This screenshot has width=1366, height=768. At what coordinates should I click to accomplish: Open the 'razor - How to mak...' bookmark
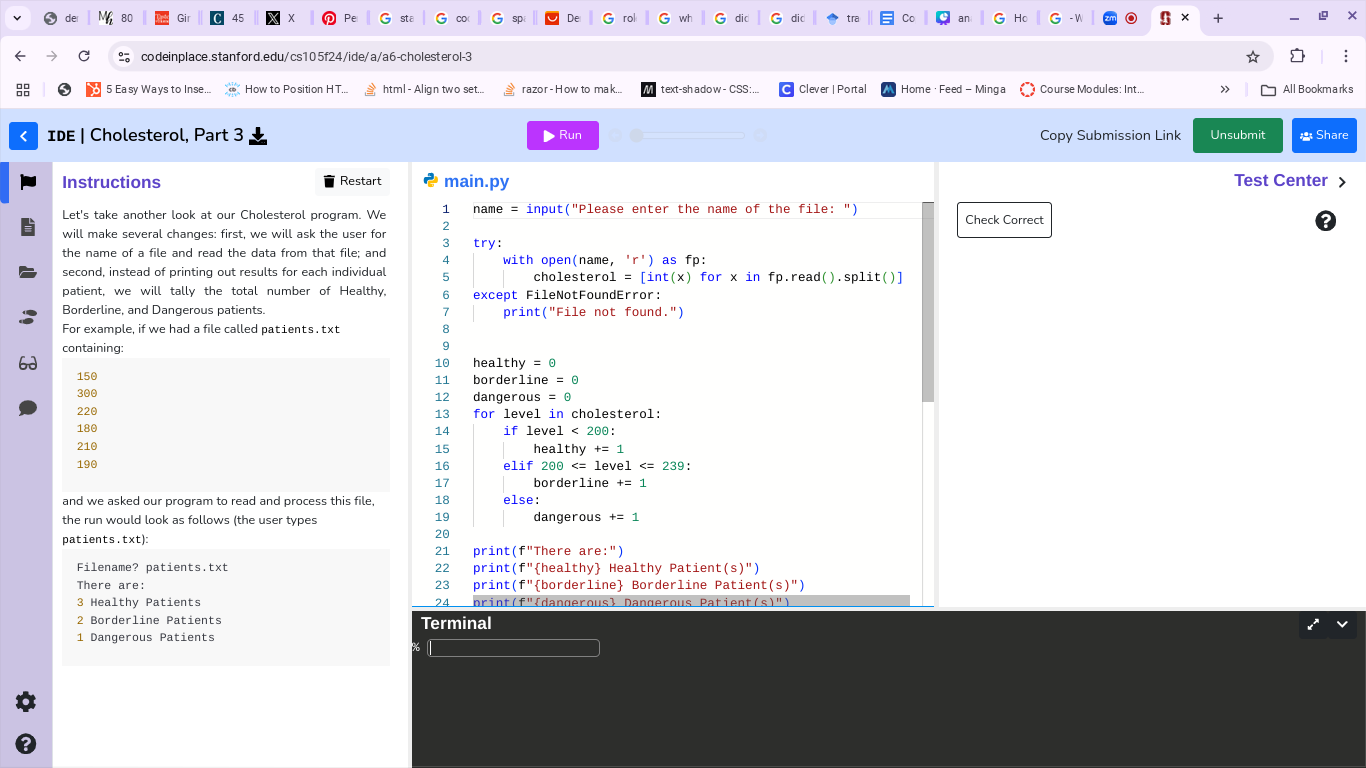(563, 89)
